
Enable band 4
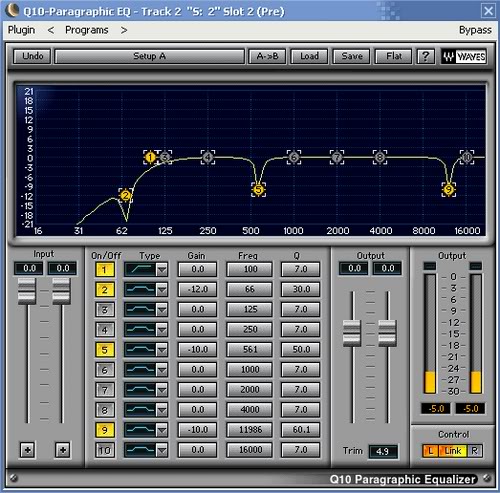pos(105,329)
